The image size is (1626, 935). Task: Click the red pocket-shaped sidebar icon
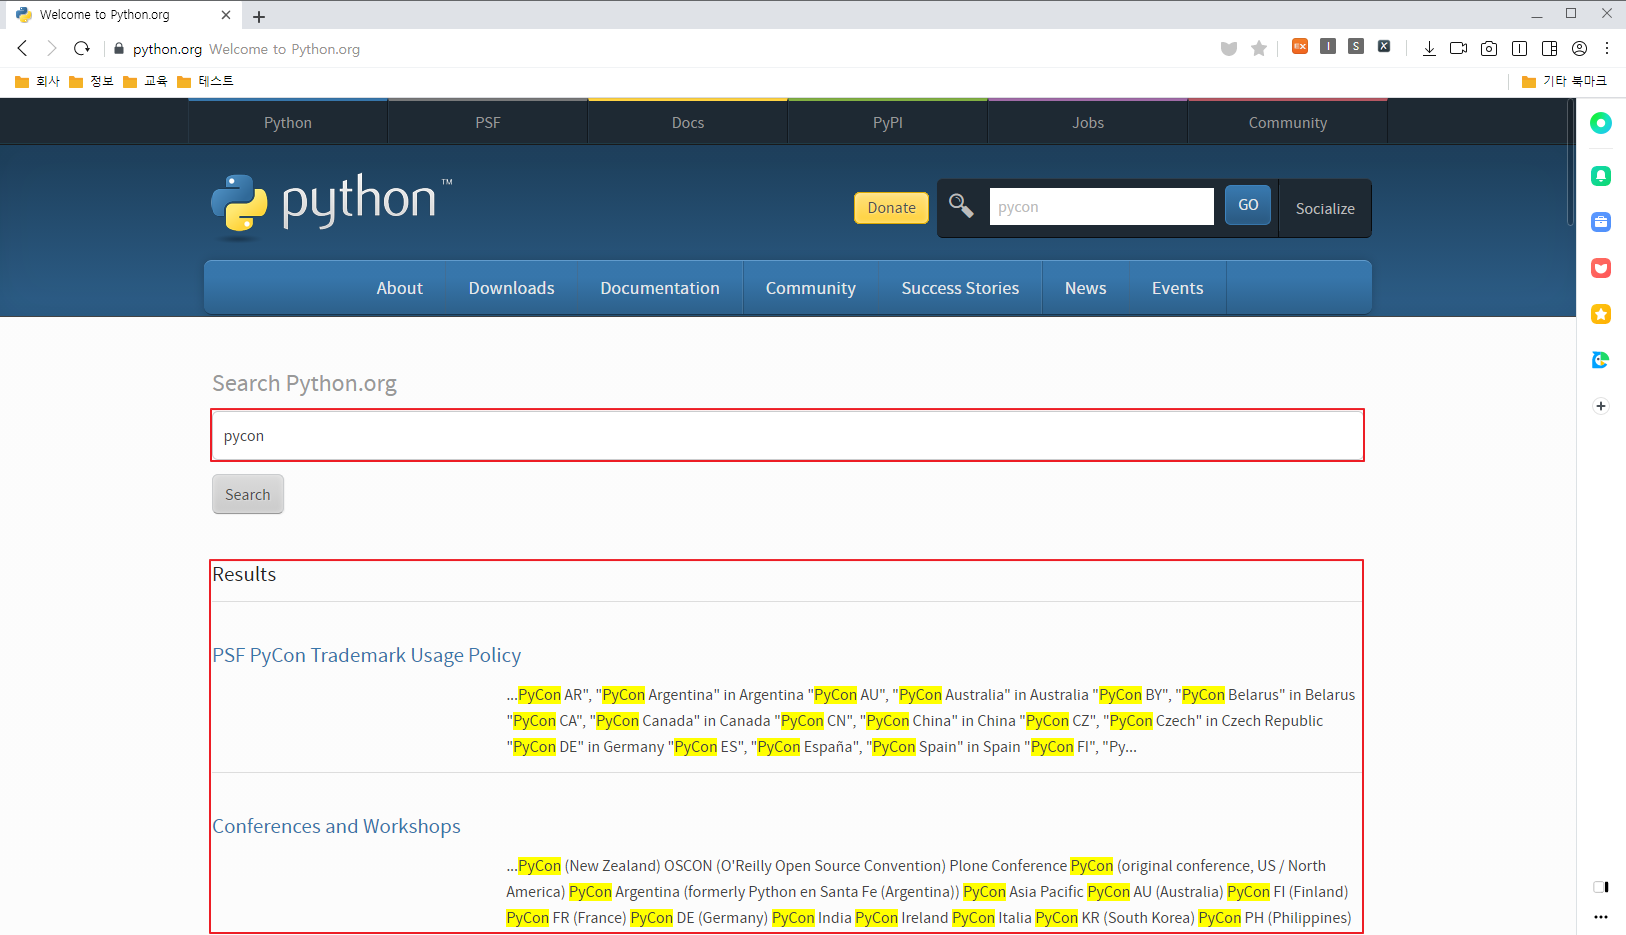1601,268
